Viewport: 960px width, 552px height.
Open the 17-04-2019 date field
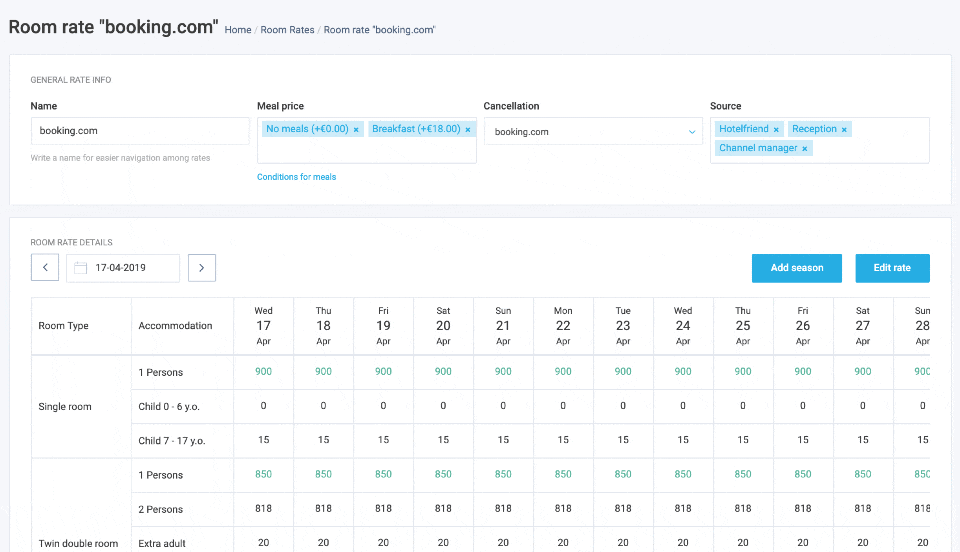click(122, 267)
